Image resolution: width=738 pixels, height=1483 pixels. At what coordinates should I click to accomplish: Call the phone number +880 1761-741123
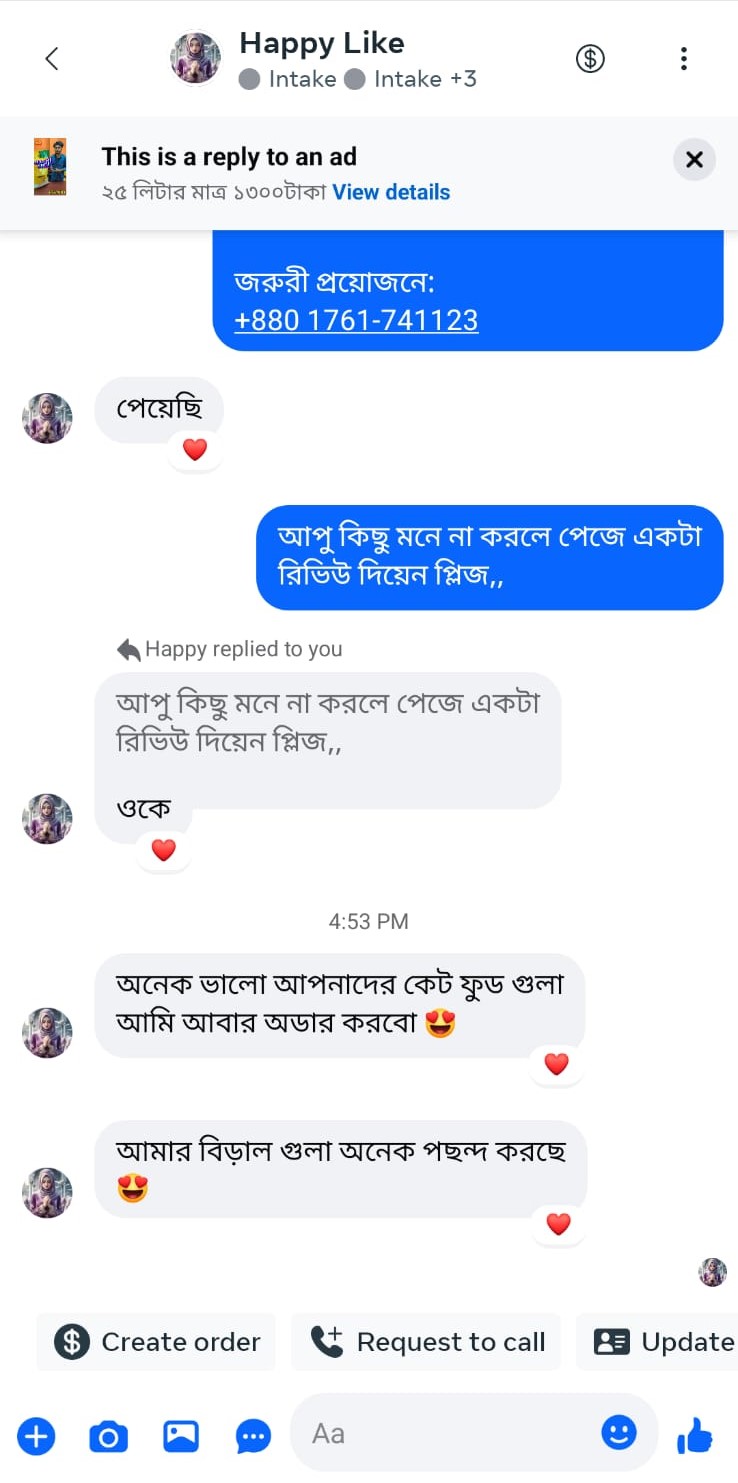(x=356, y=320)
